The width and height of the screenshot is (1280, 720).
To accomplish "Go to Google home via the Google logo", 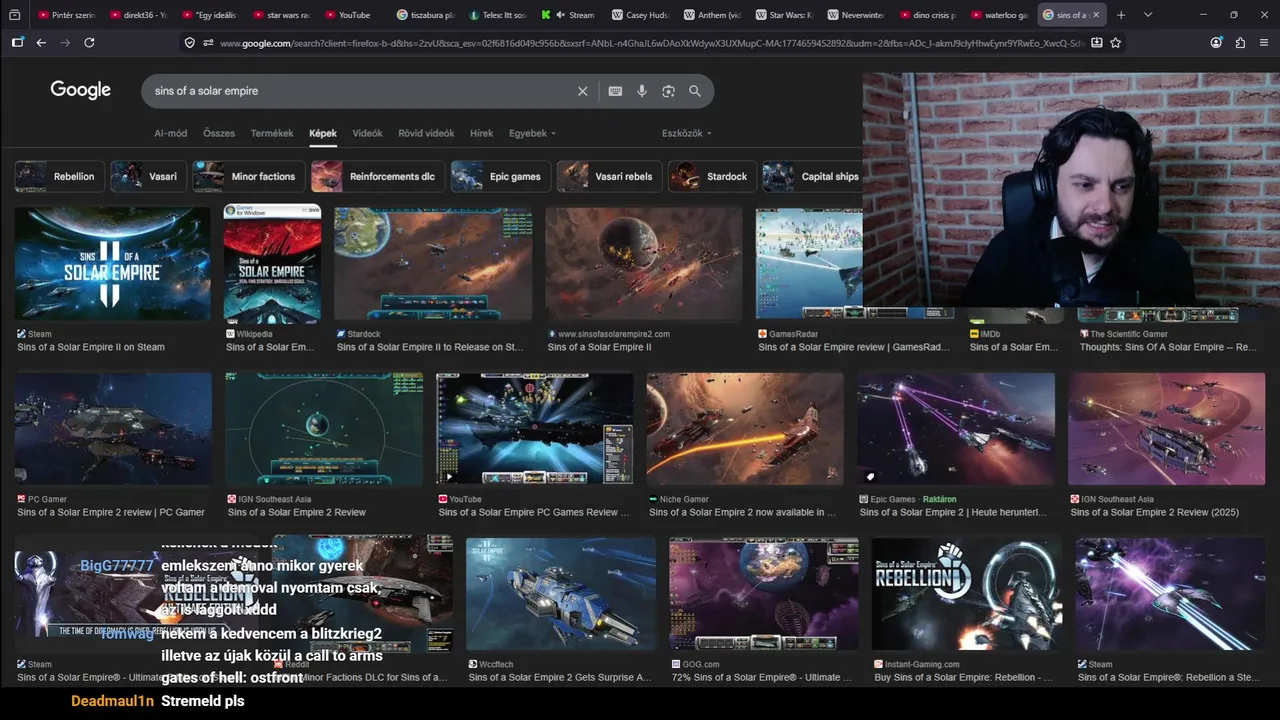I will point(81,90).
